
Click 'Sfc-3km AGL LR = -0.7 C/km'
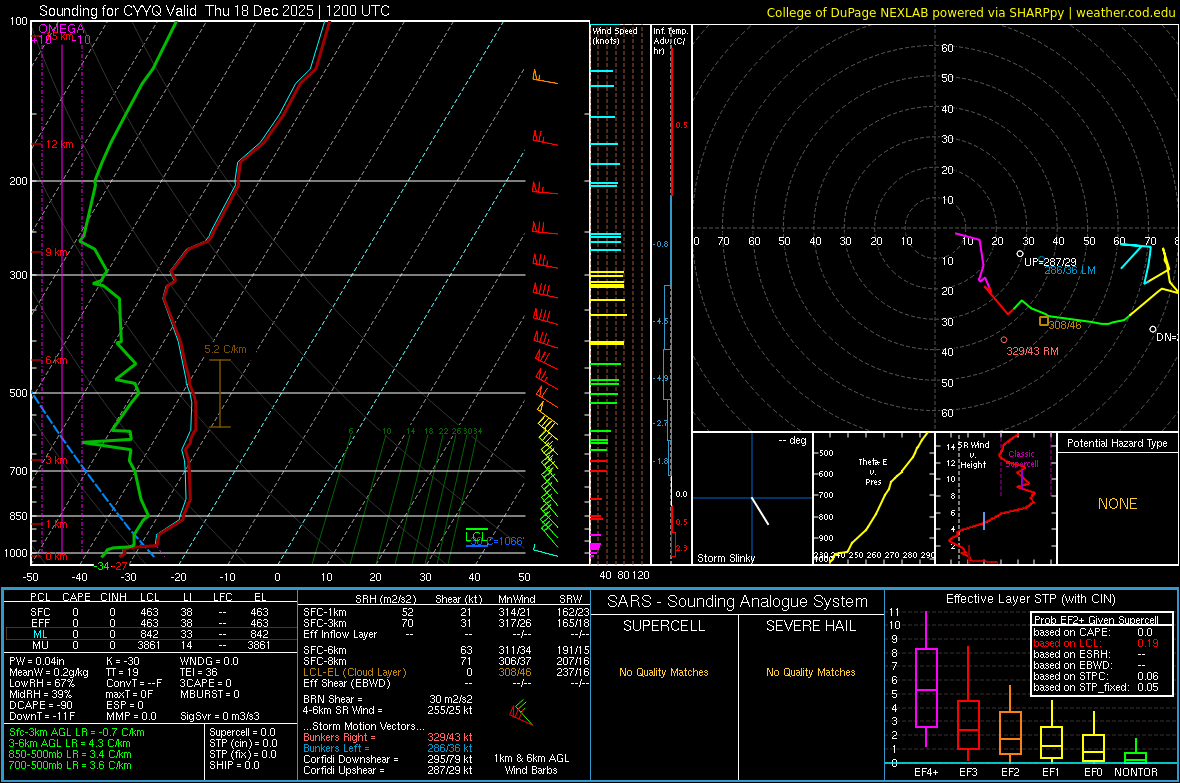tap(77, 733)
